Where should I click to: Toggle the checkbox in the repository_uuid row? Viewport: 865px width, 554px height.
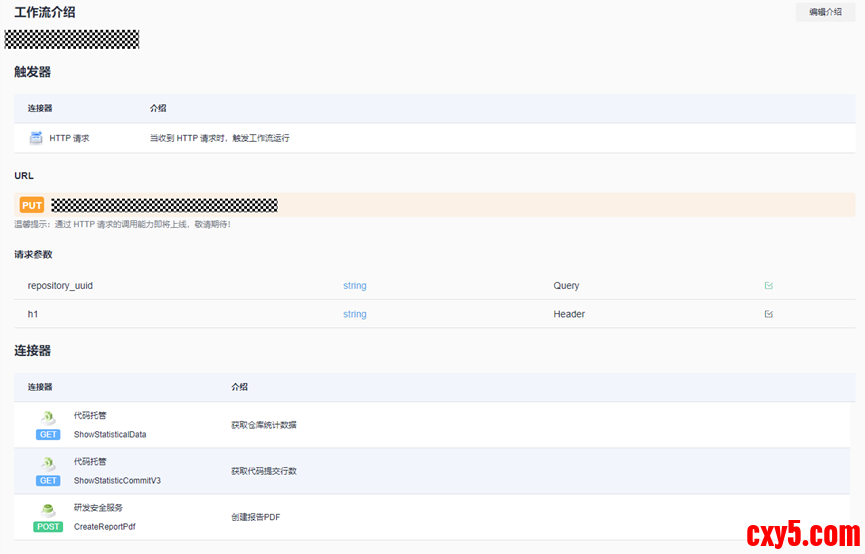point(768,286)
